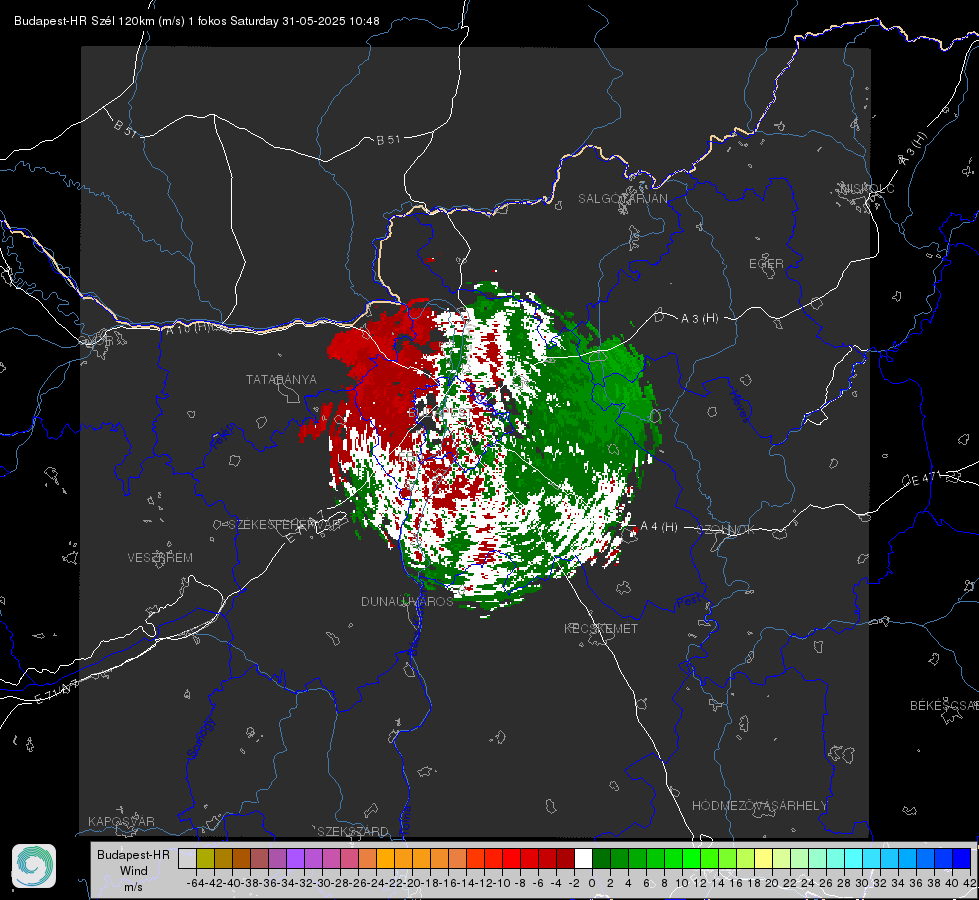Click the 'Heves' county label
979x900 pixels.
pyautogui.click(x=739, y=407)
